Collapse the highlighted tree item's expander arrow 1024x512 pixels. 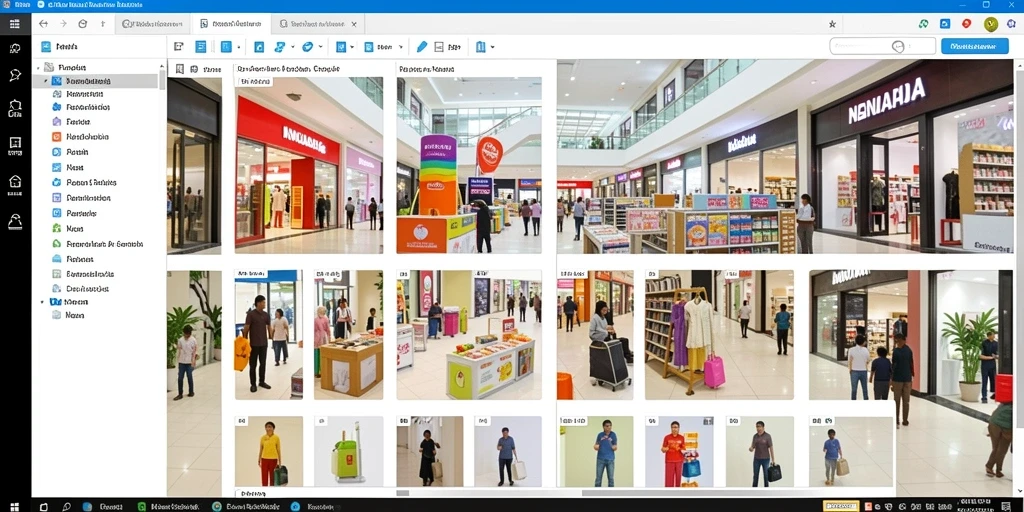(x=46, y=81)
